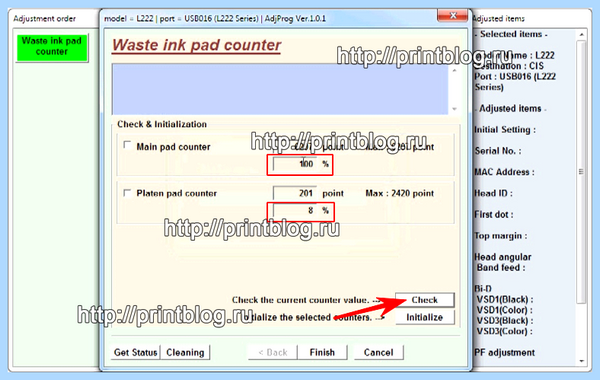Click the 'Adjustment order' panel title
Screen dimensions: 600x380
pos(44,18)
